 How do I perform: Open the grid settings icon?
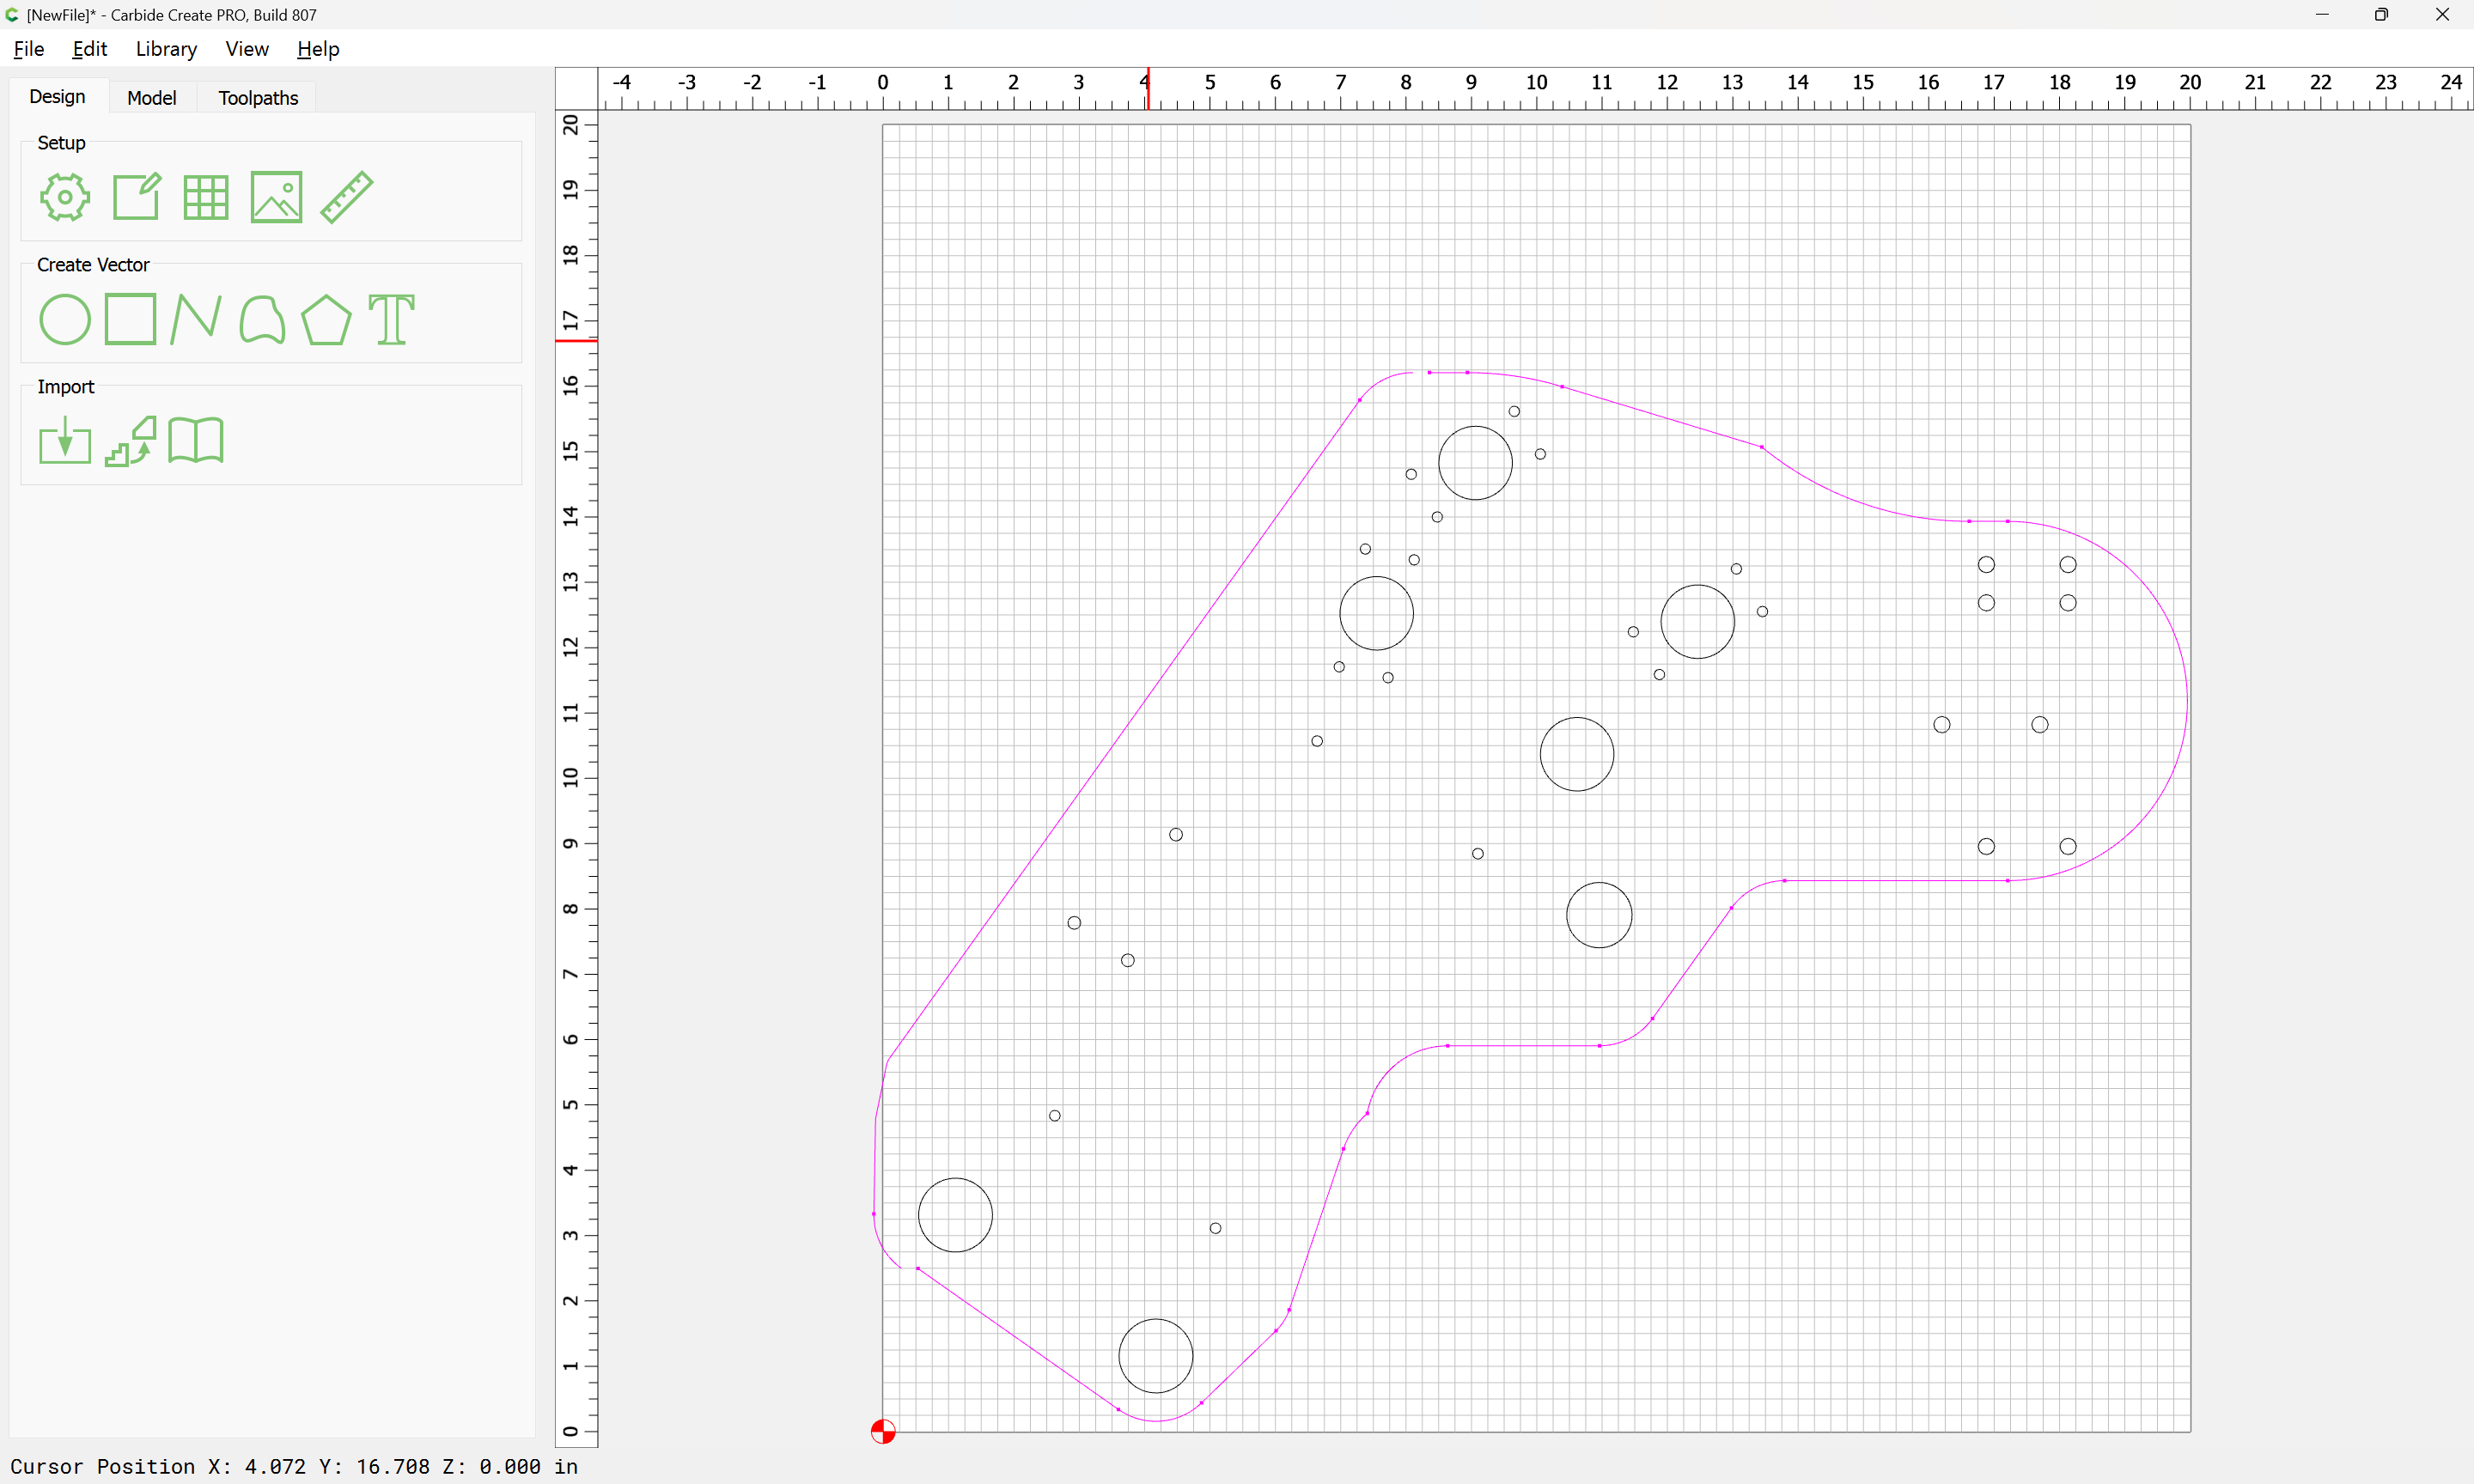206,197
